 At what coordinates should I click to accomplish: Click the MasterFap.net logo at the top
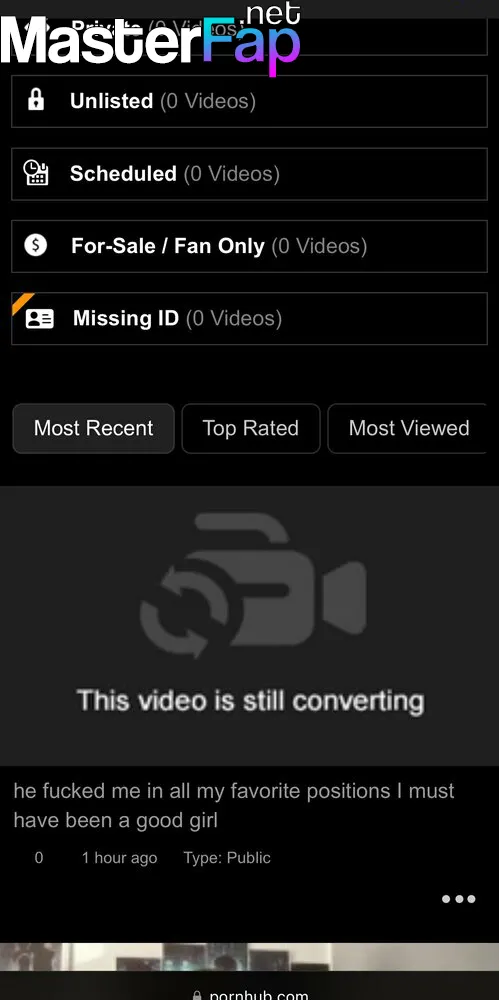pyautogui.click(x=151, y=38)
